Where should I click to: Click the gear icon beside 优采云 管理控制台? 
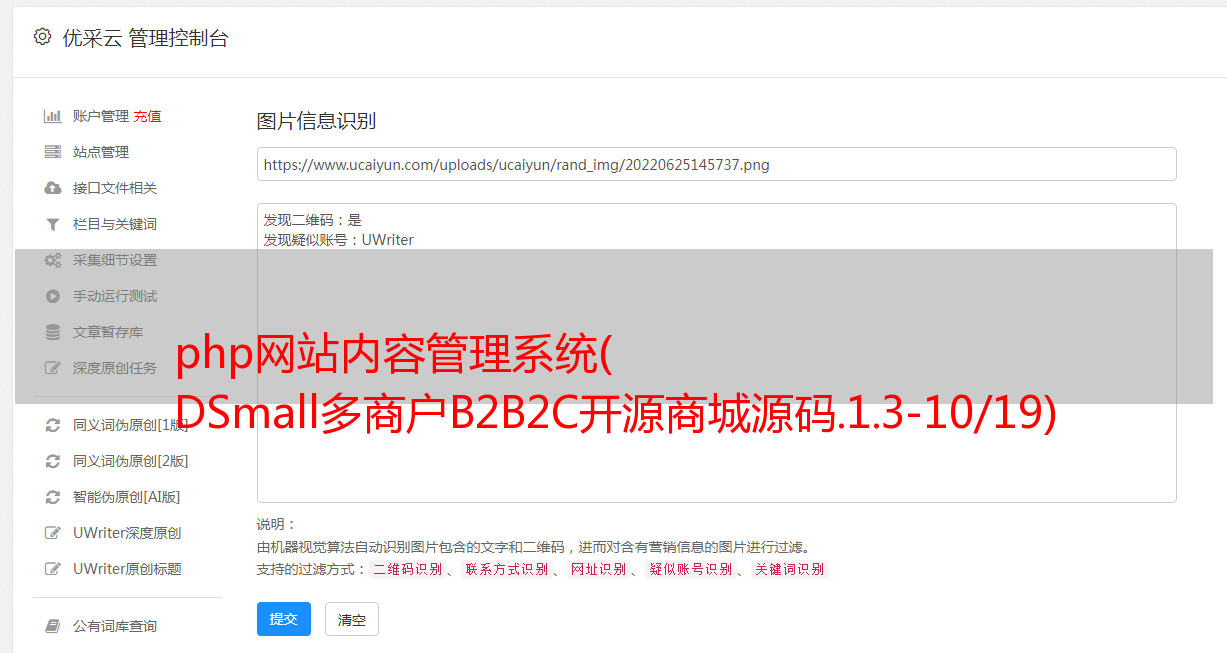(x=42, y=37)
